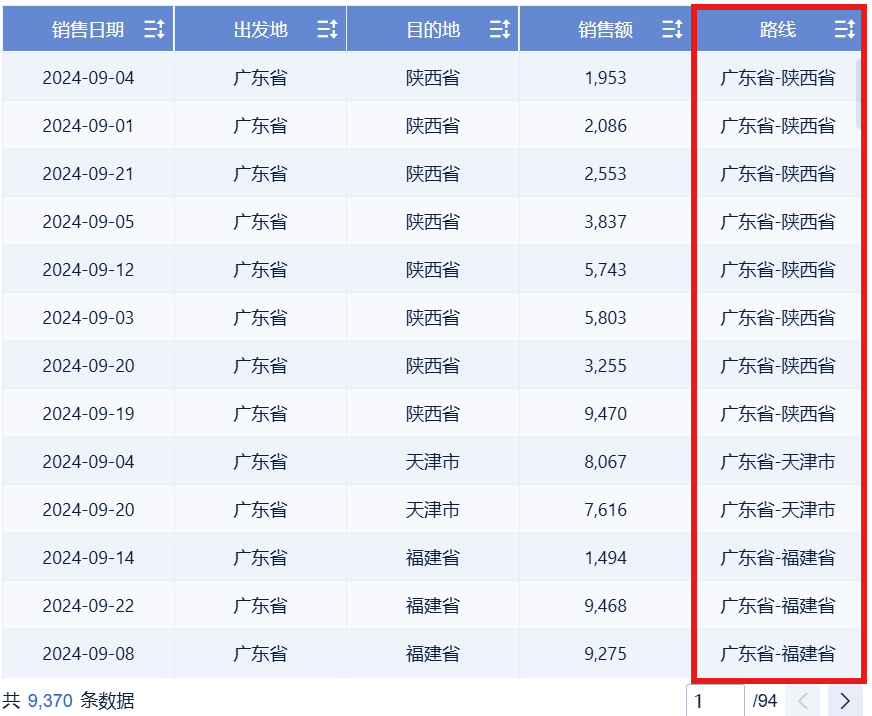Click the date cell 2024-09-19
The width and height of the screenshot is (872, 716).
coord(88,414)
